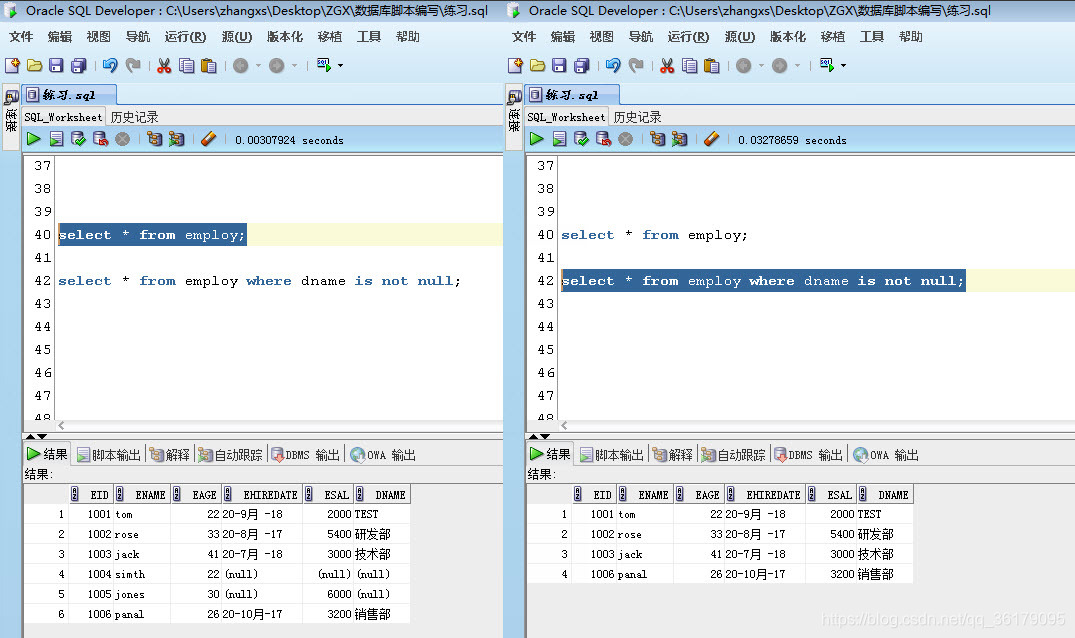This screenshot has width=1075, height=638.
Task: Open Forward history dropdown arrow in left window
Action: tap(295, 66)
